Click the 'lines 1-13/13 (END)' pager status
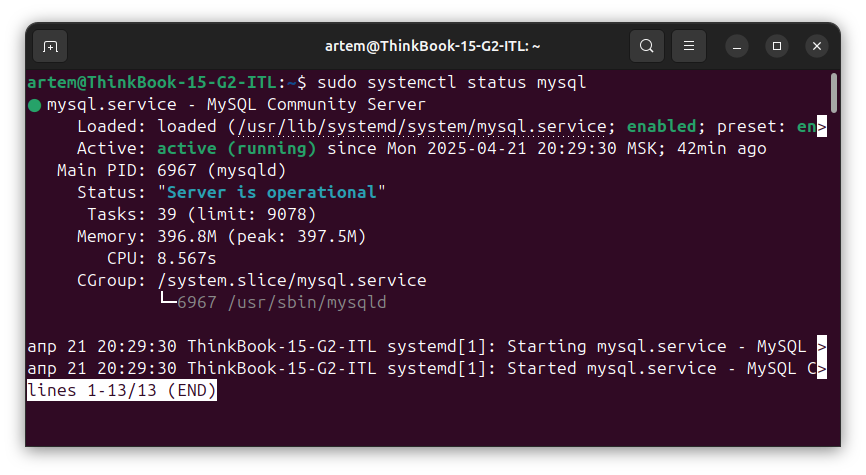Viewport: 866px width, 475px height. [122, 390]
